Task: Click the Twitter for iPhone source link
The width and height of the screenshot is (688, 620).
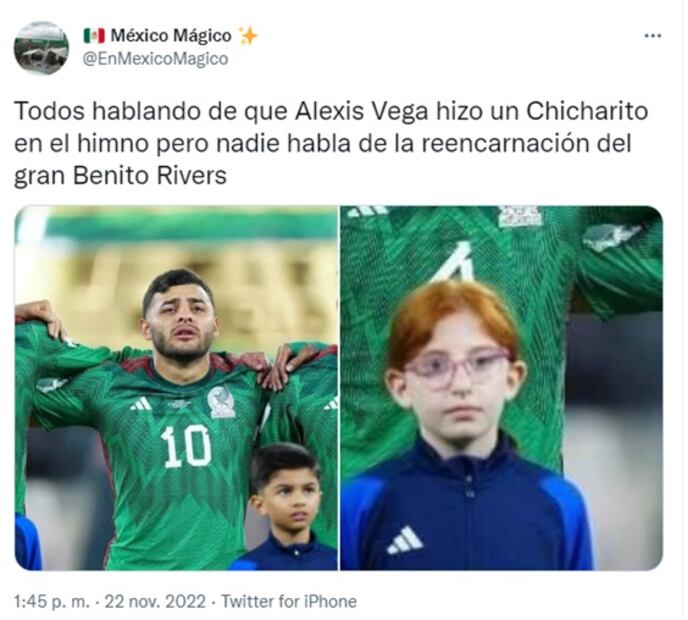Action: 289,601
